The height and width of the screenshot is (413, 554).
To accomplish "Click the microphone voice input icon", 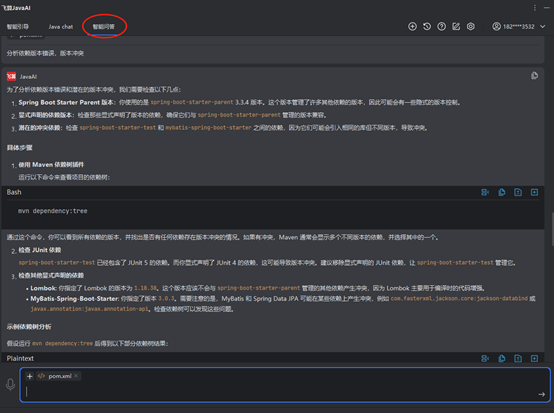I will [x=10, y=385].
